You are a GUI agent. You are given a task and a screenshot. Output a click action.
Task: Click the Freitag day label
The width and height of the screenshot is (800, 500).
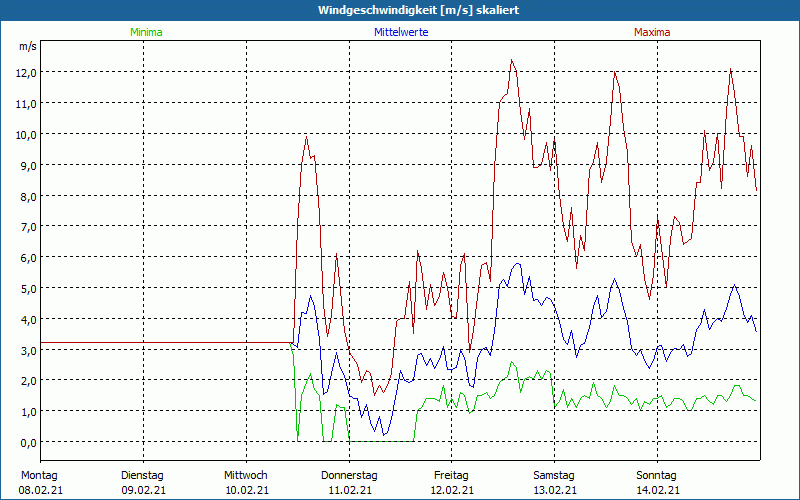coord(452,476)
